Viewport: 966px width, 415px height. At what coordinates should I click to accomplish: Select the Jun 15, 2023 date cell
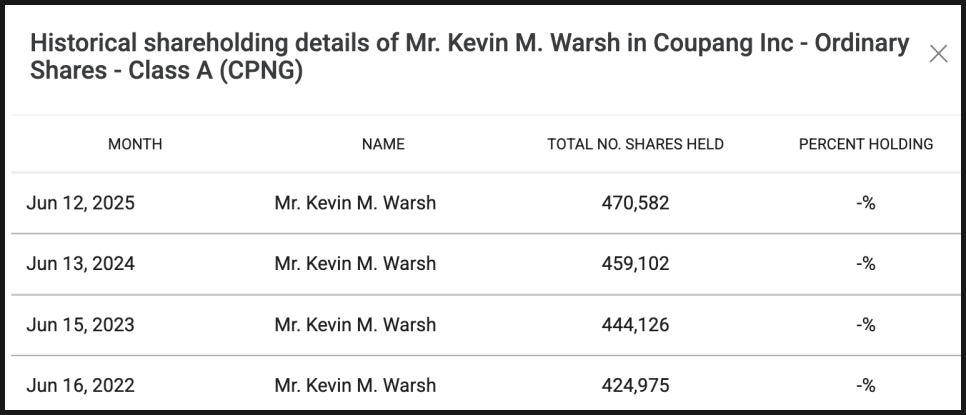[x=81, y=325]
